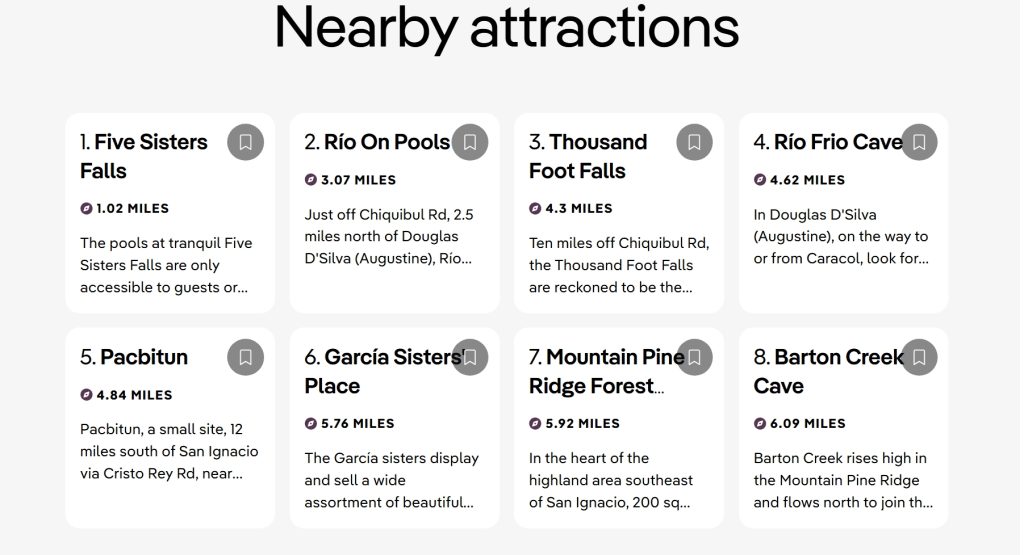This screenshot has width=1024, height=555.
Task: Go to Thousand Foot Falls page
Action: 588,156
